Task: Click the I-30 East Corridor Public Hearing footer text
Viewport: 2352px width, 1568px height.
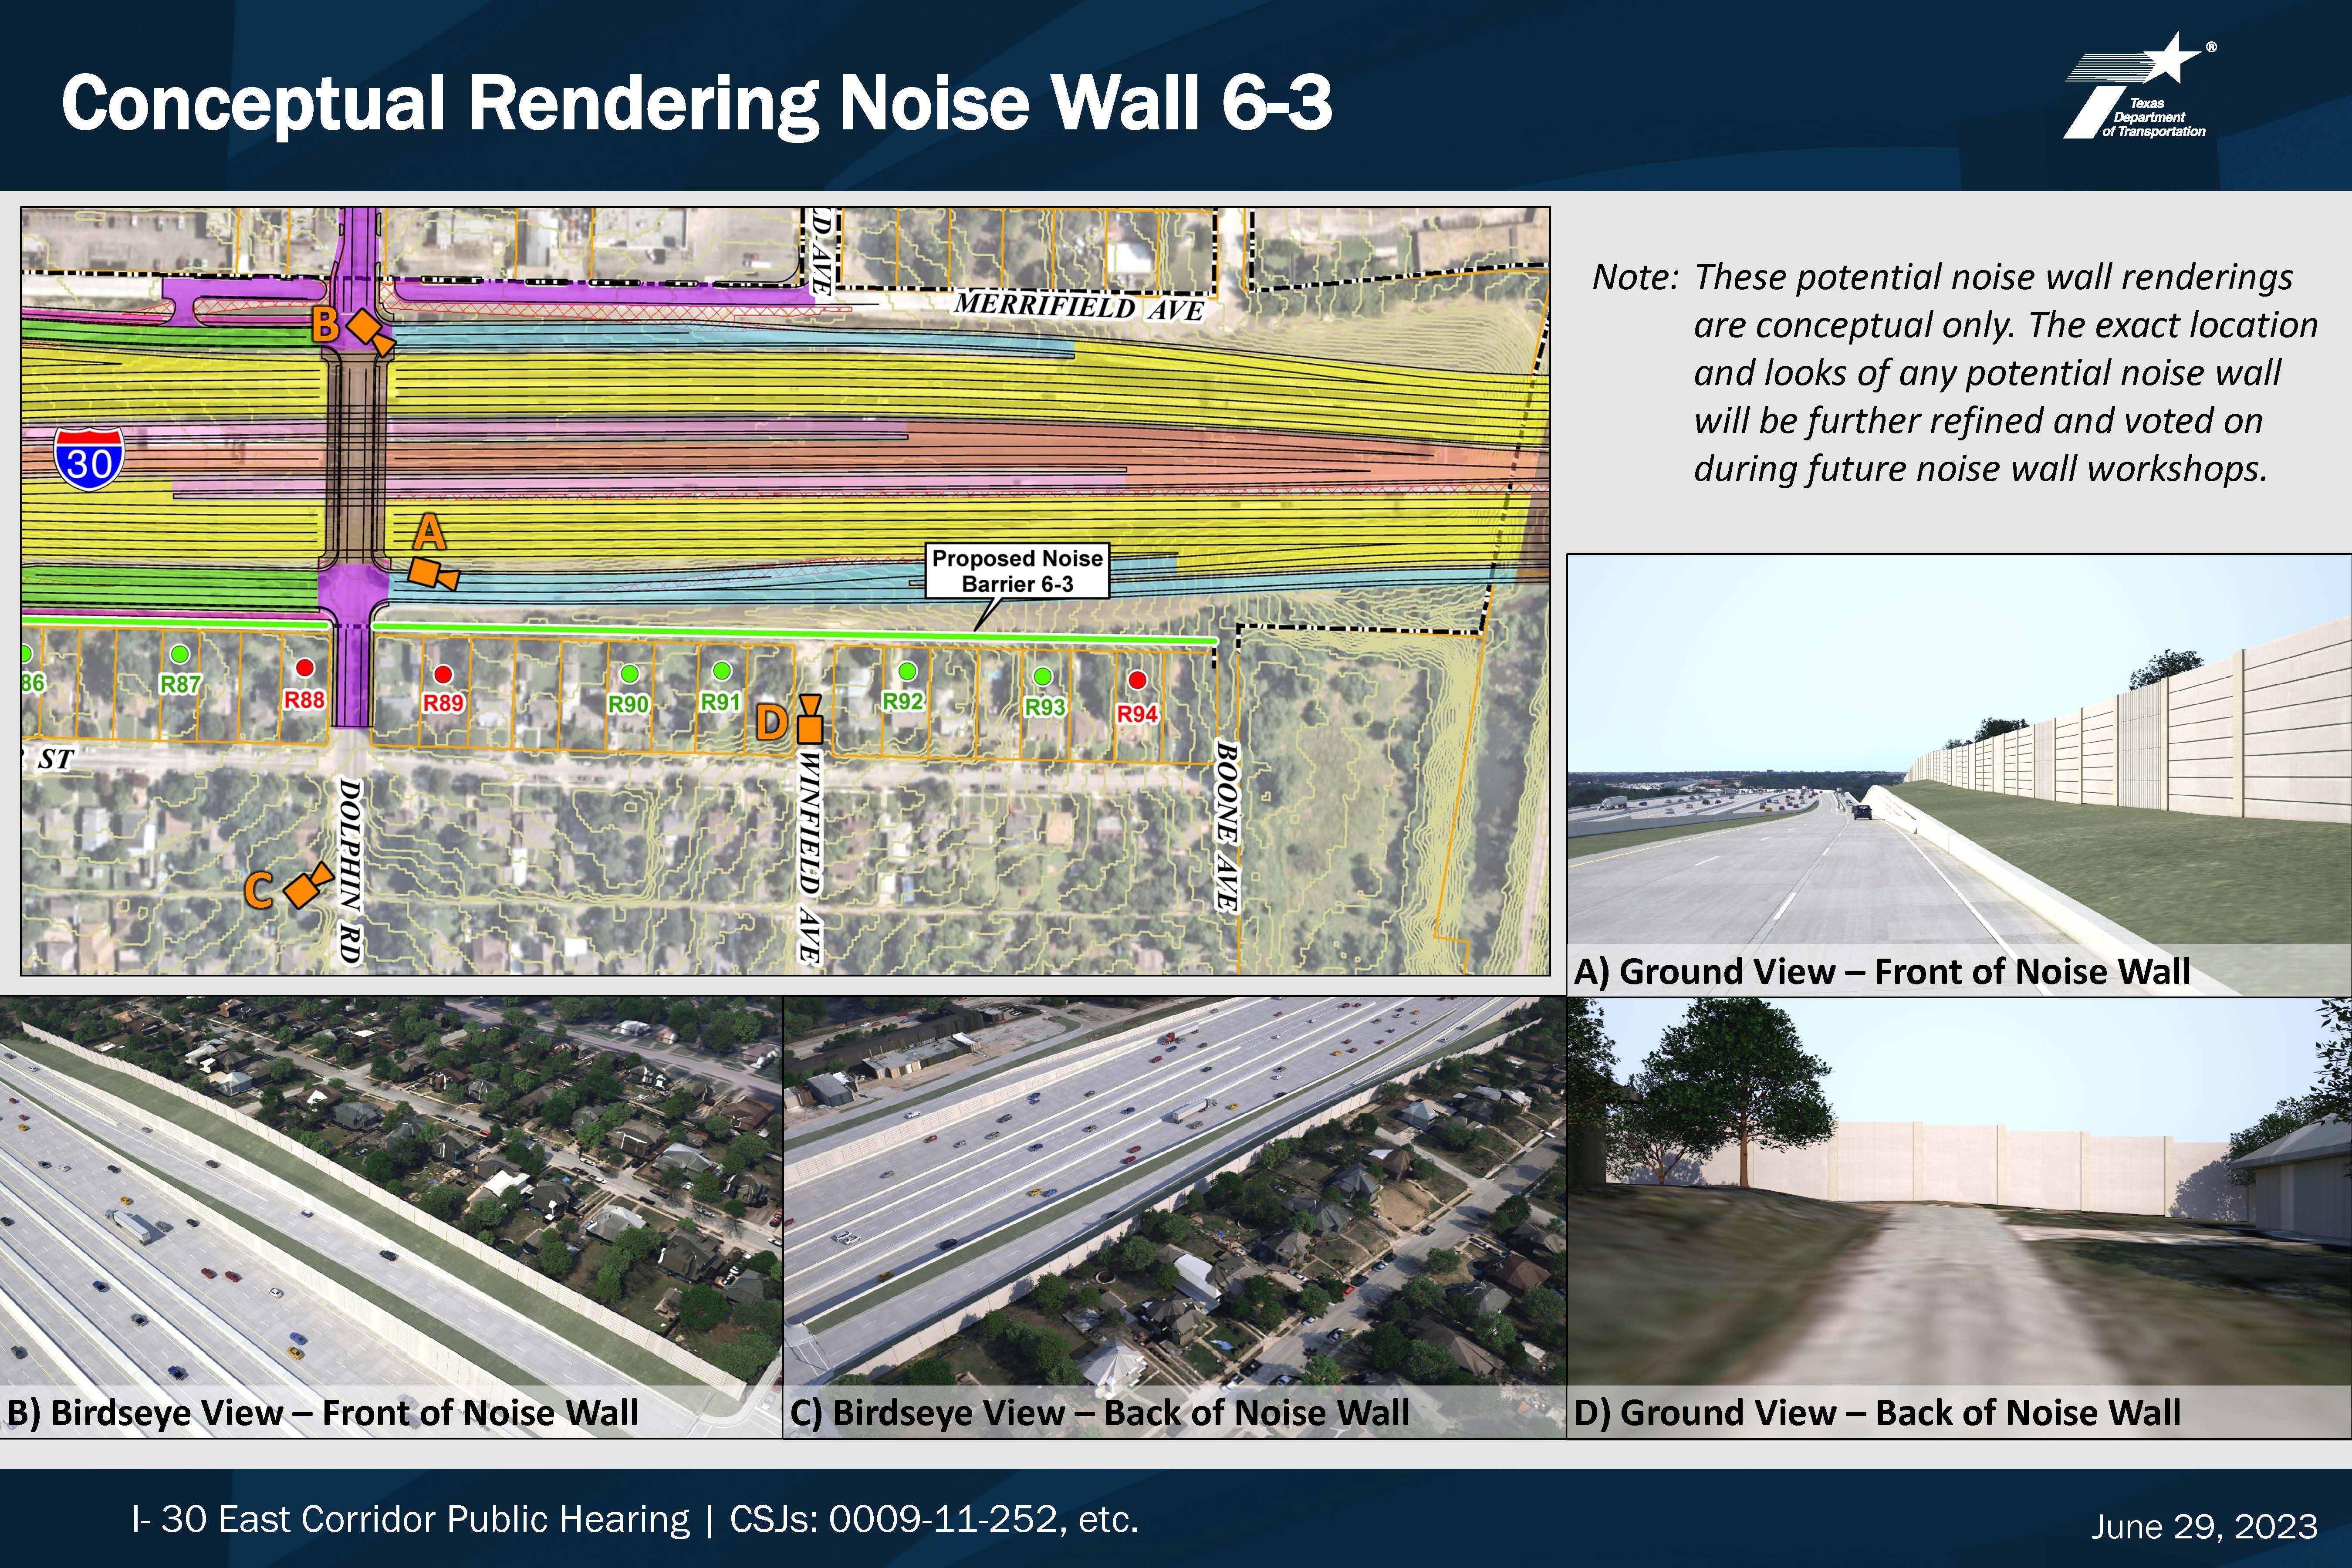Action: (x=635, y=1520)
